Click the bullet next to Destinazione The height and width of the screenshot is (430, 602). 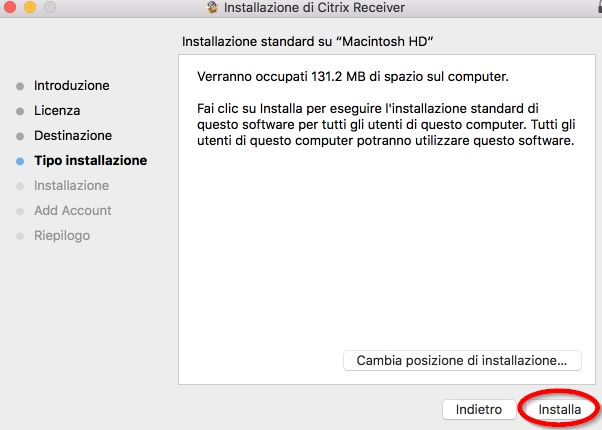[x=20, y=136]
